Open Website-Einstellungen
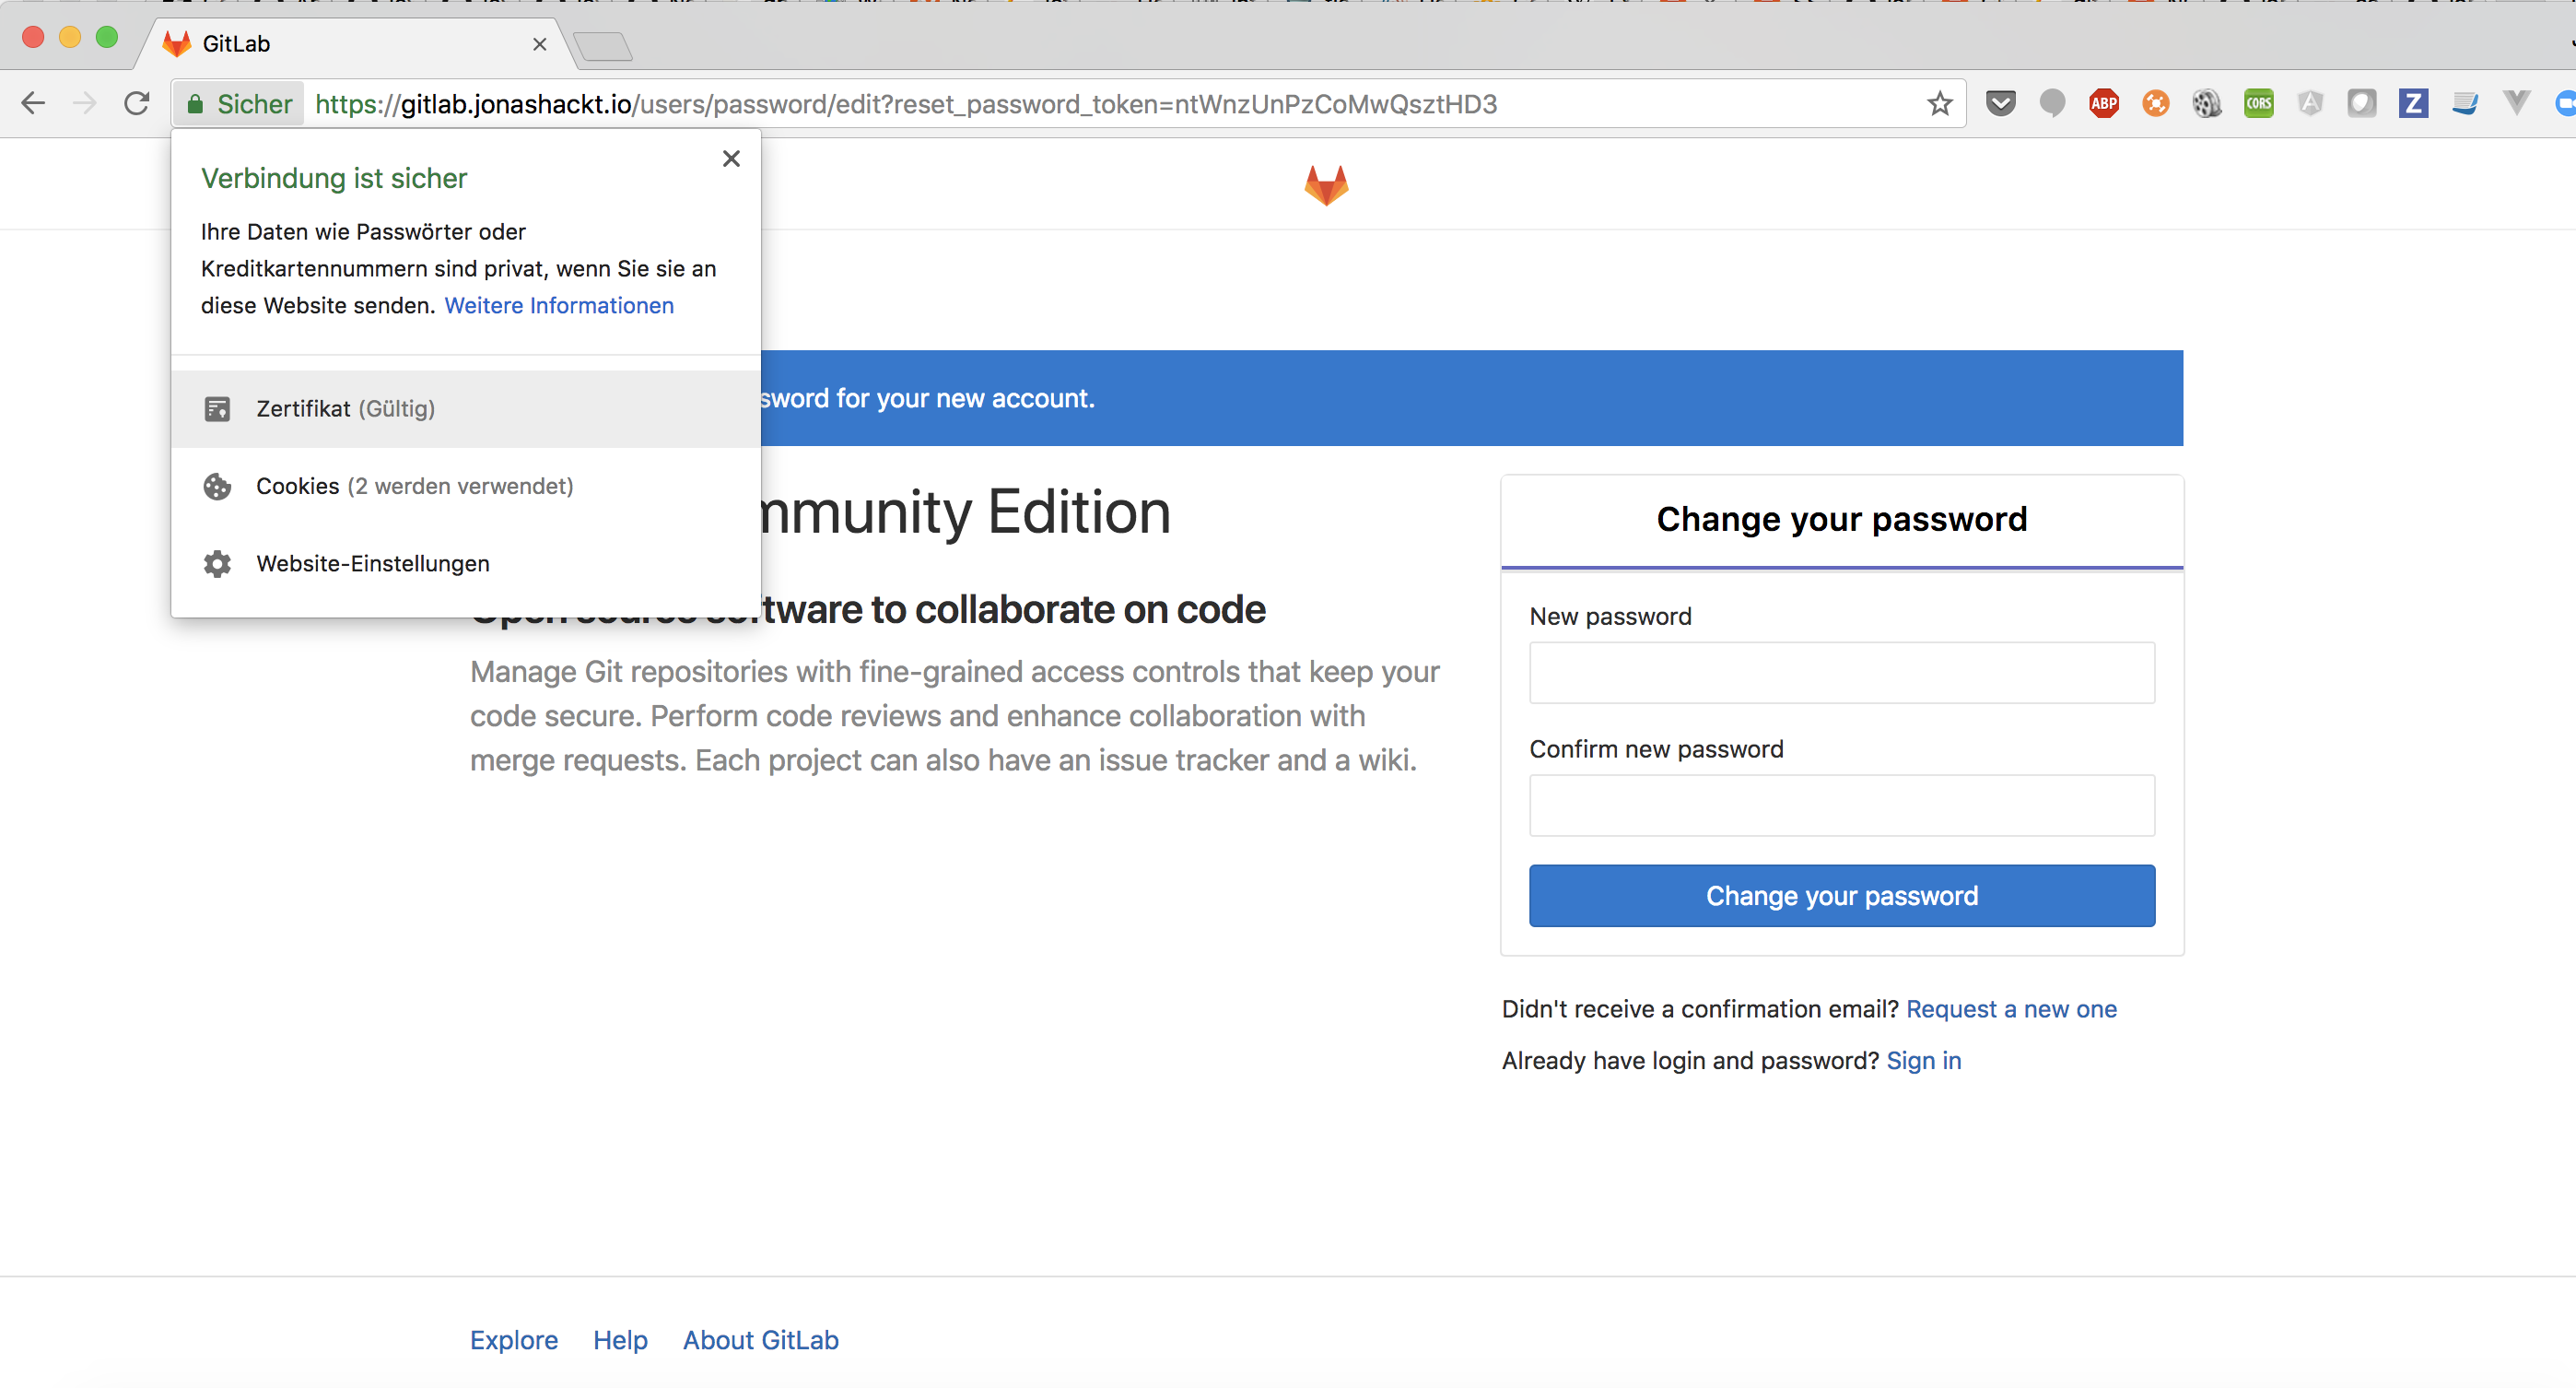Viewport: 2576px width, 1388px height. click(x=372, y=564)
